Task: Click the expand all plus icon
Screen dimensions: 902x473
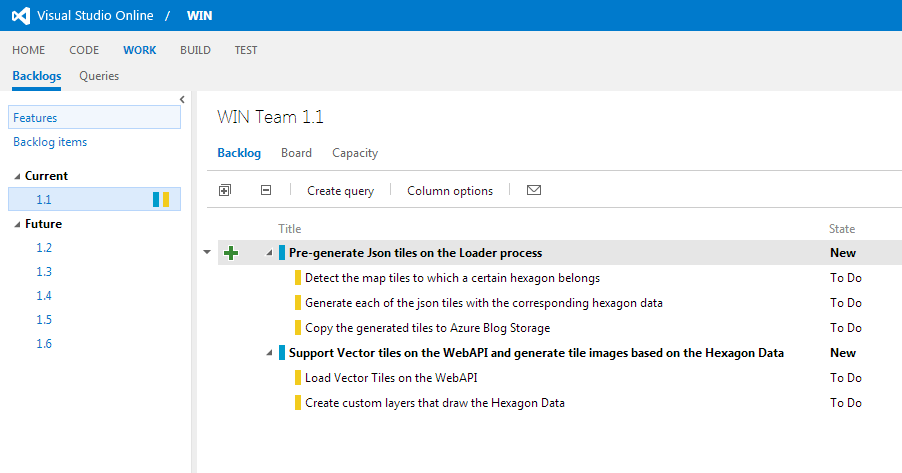Action: pos(225,190)
